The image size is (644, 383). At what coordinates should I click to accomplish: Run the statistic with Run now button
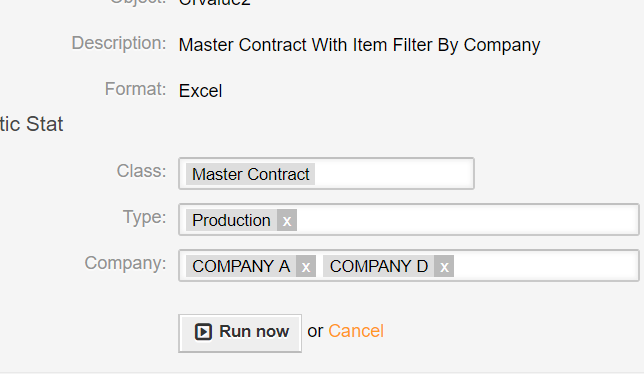click(x=240, y=333)
